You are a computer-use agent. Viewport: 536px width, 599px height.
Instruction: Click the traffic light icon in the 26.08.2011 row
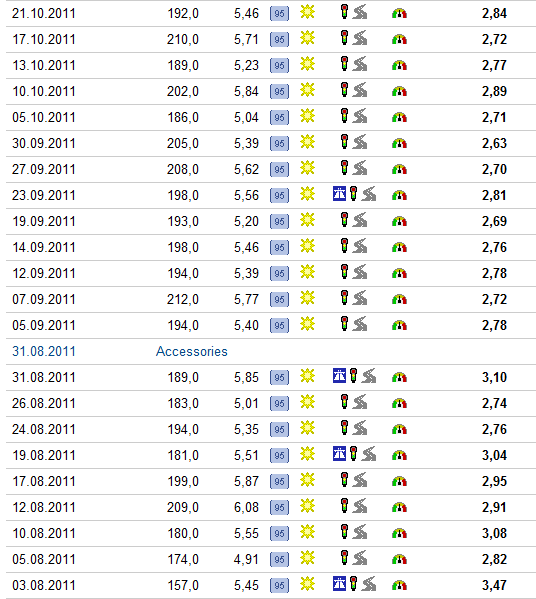[x=344, y=401]
